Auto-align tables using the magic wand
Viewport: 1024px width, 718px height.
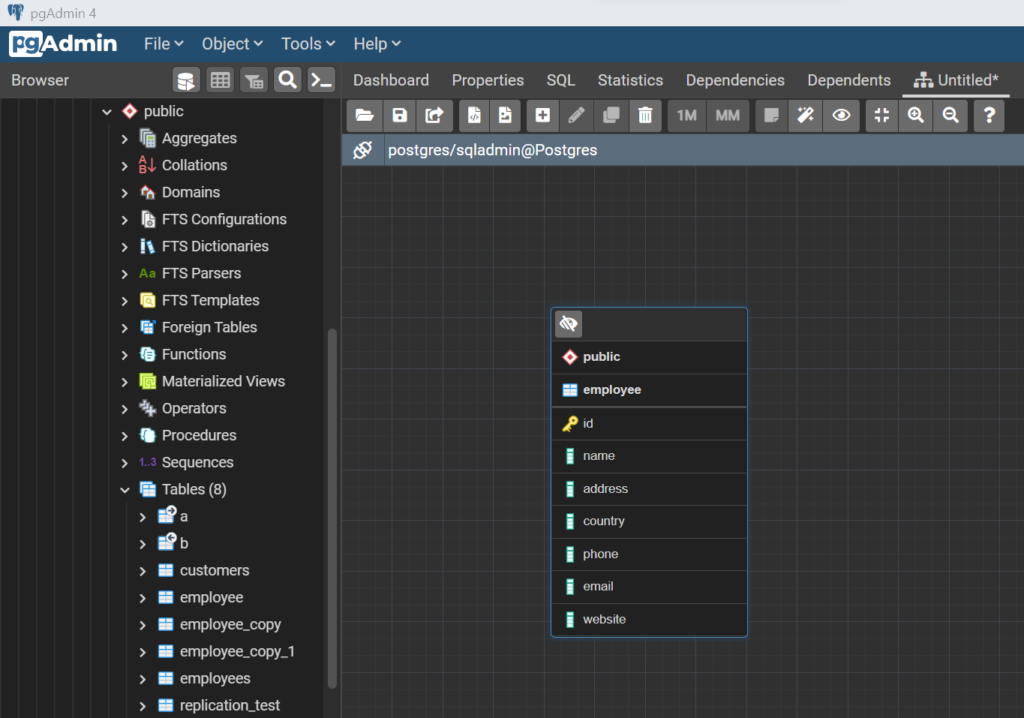coord(805,115)
